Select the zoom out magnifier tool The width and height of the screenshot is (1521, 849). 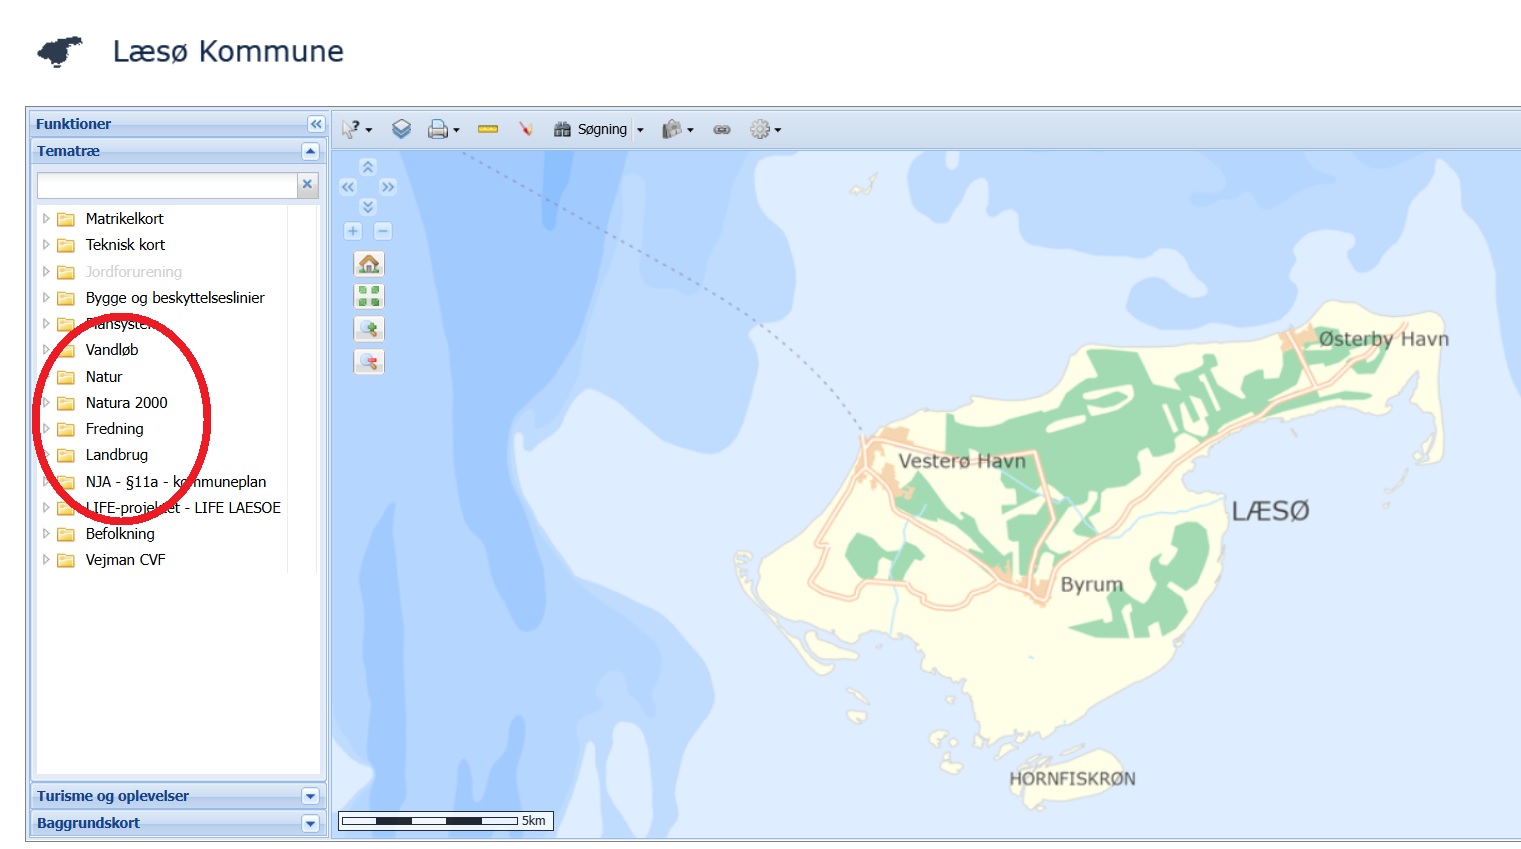click(368, 361)
